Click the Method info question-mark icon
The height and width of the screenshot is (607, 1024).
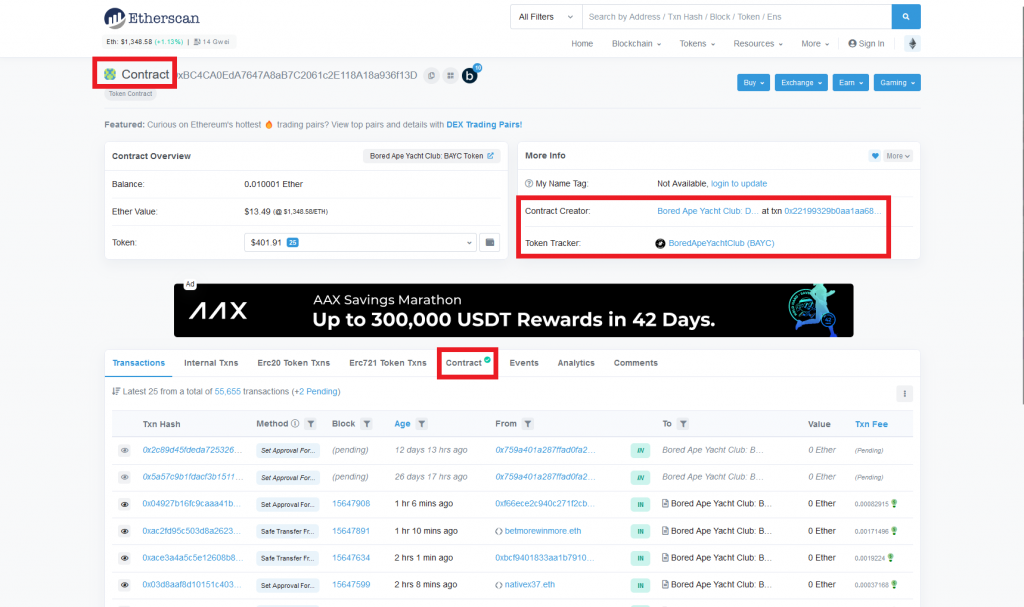(x=295, y=423)
